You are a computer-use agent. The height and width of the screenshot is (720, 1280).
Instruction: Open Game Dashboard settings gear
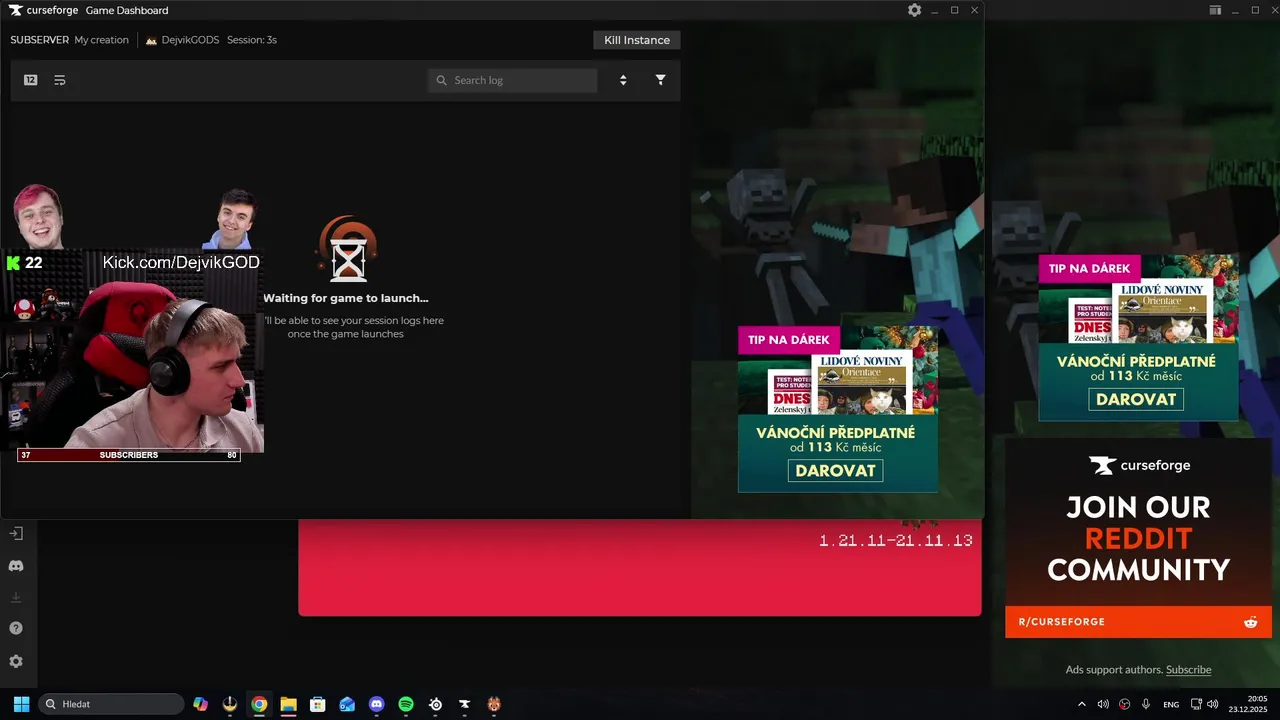[914, 10]
